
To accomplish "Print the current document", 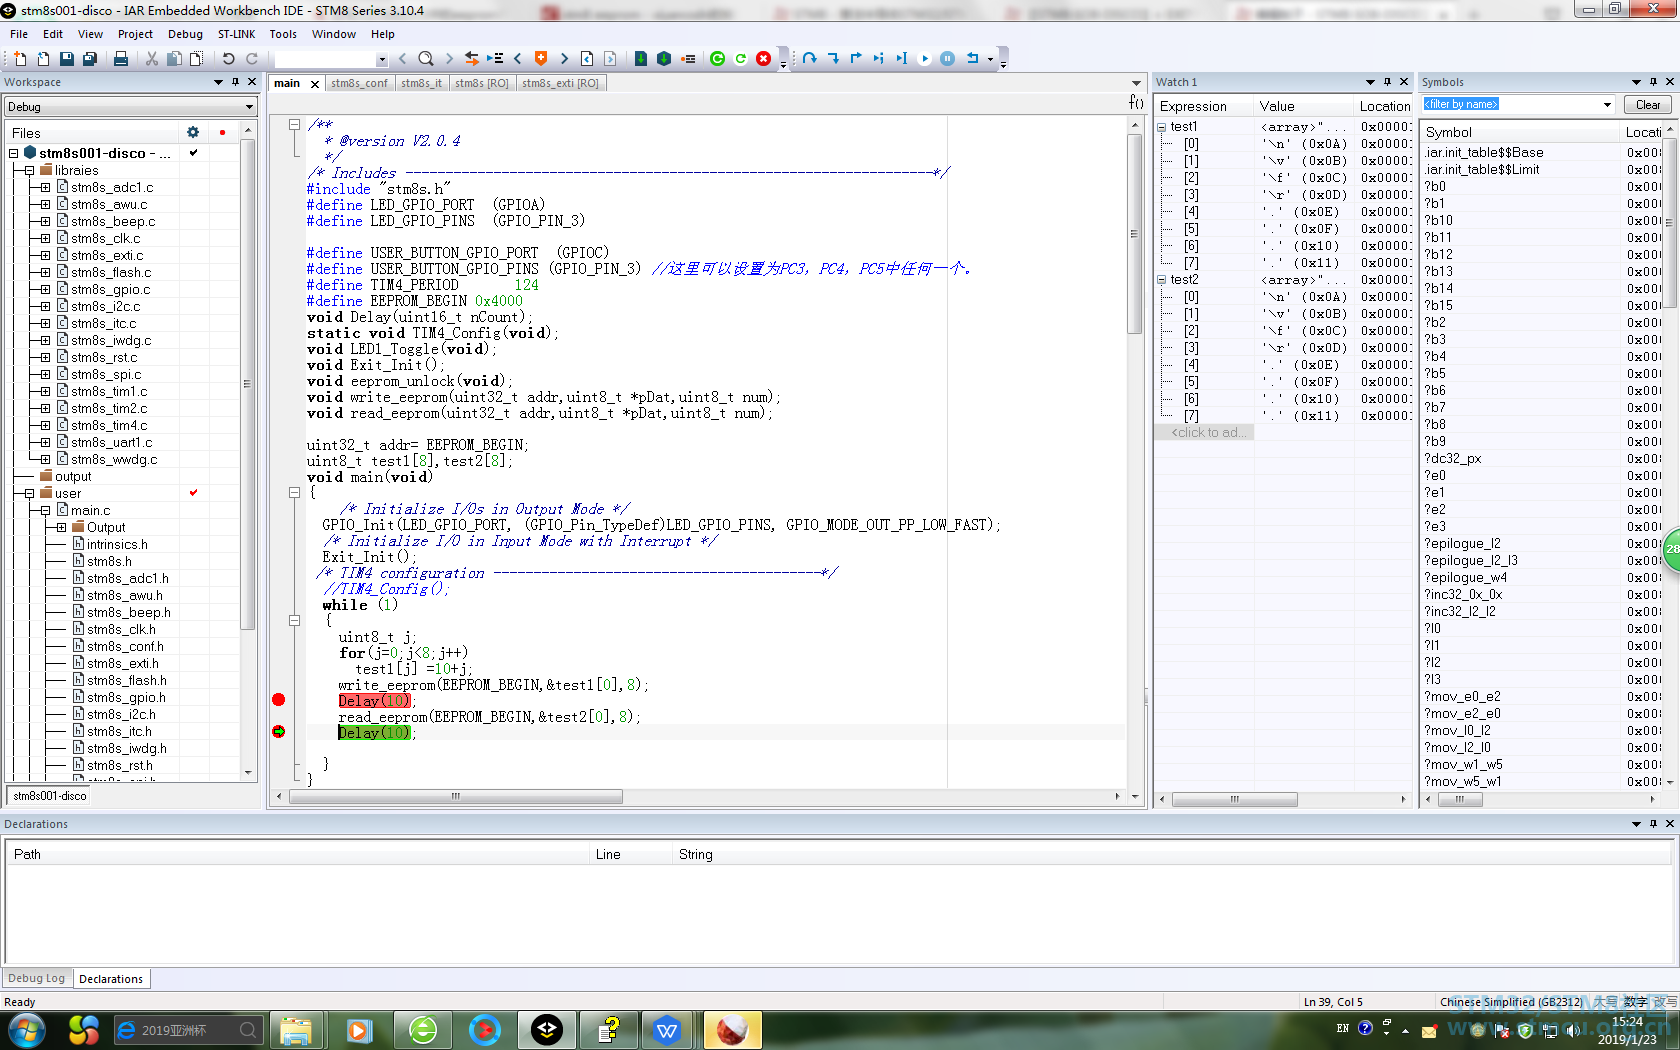I will coord(121,59).
